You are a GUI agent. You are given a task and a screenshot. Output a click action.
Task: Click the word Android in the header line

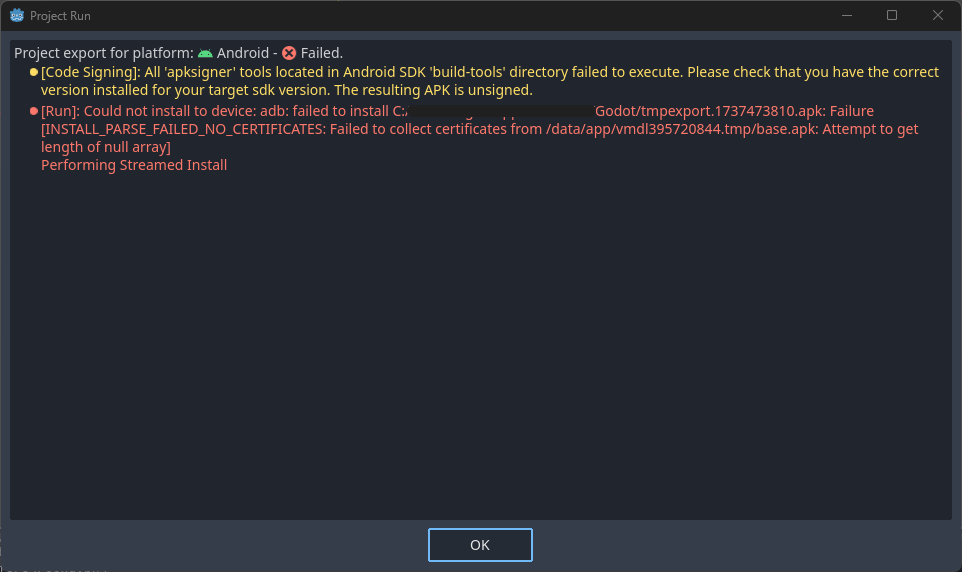243,53
